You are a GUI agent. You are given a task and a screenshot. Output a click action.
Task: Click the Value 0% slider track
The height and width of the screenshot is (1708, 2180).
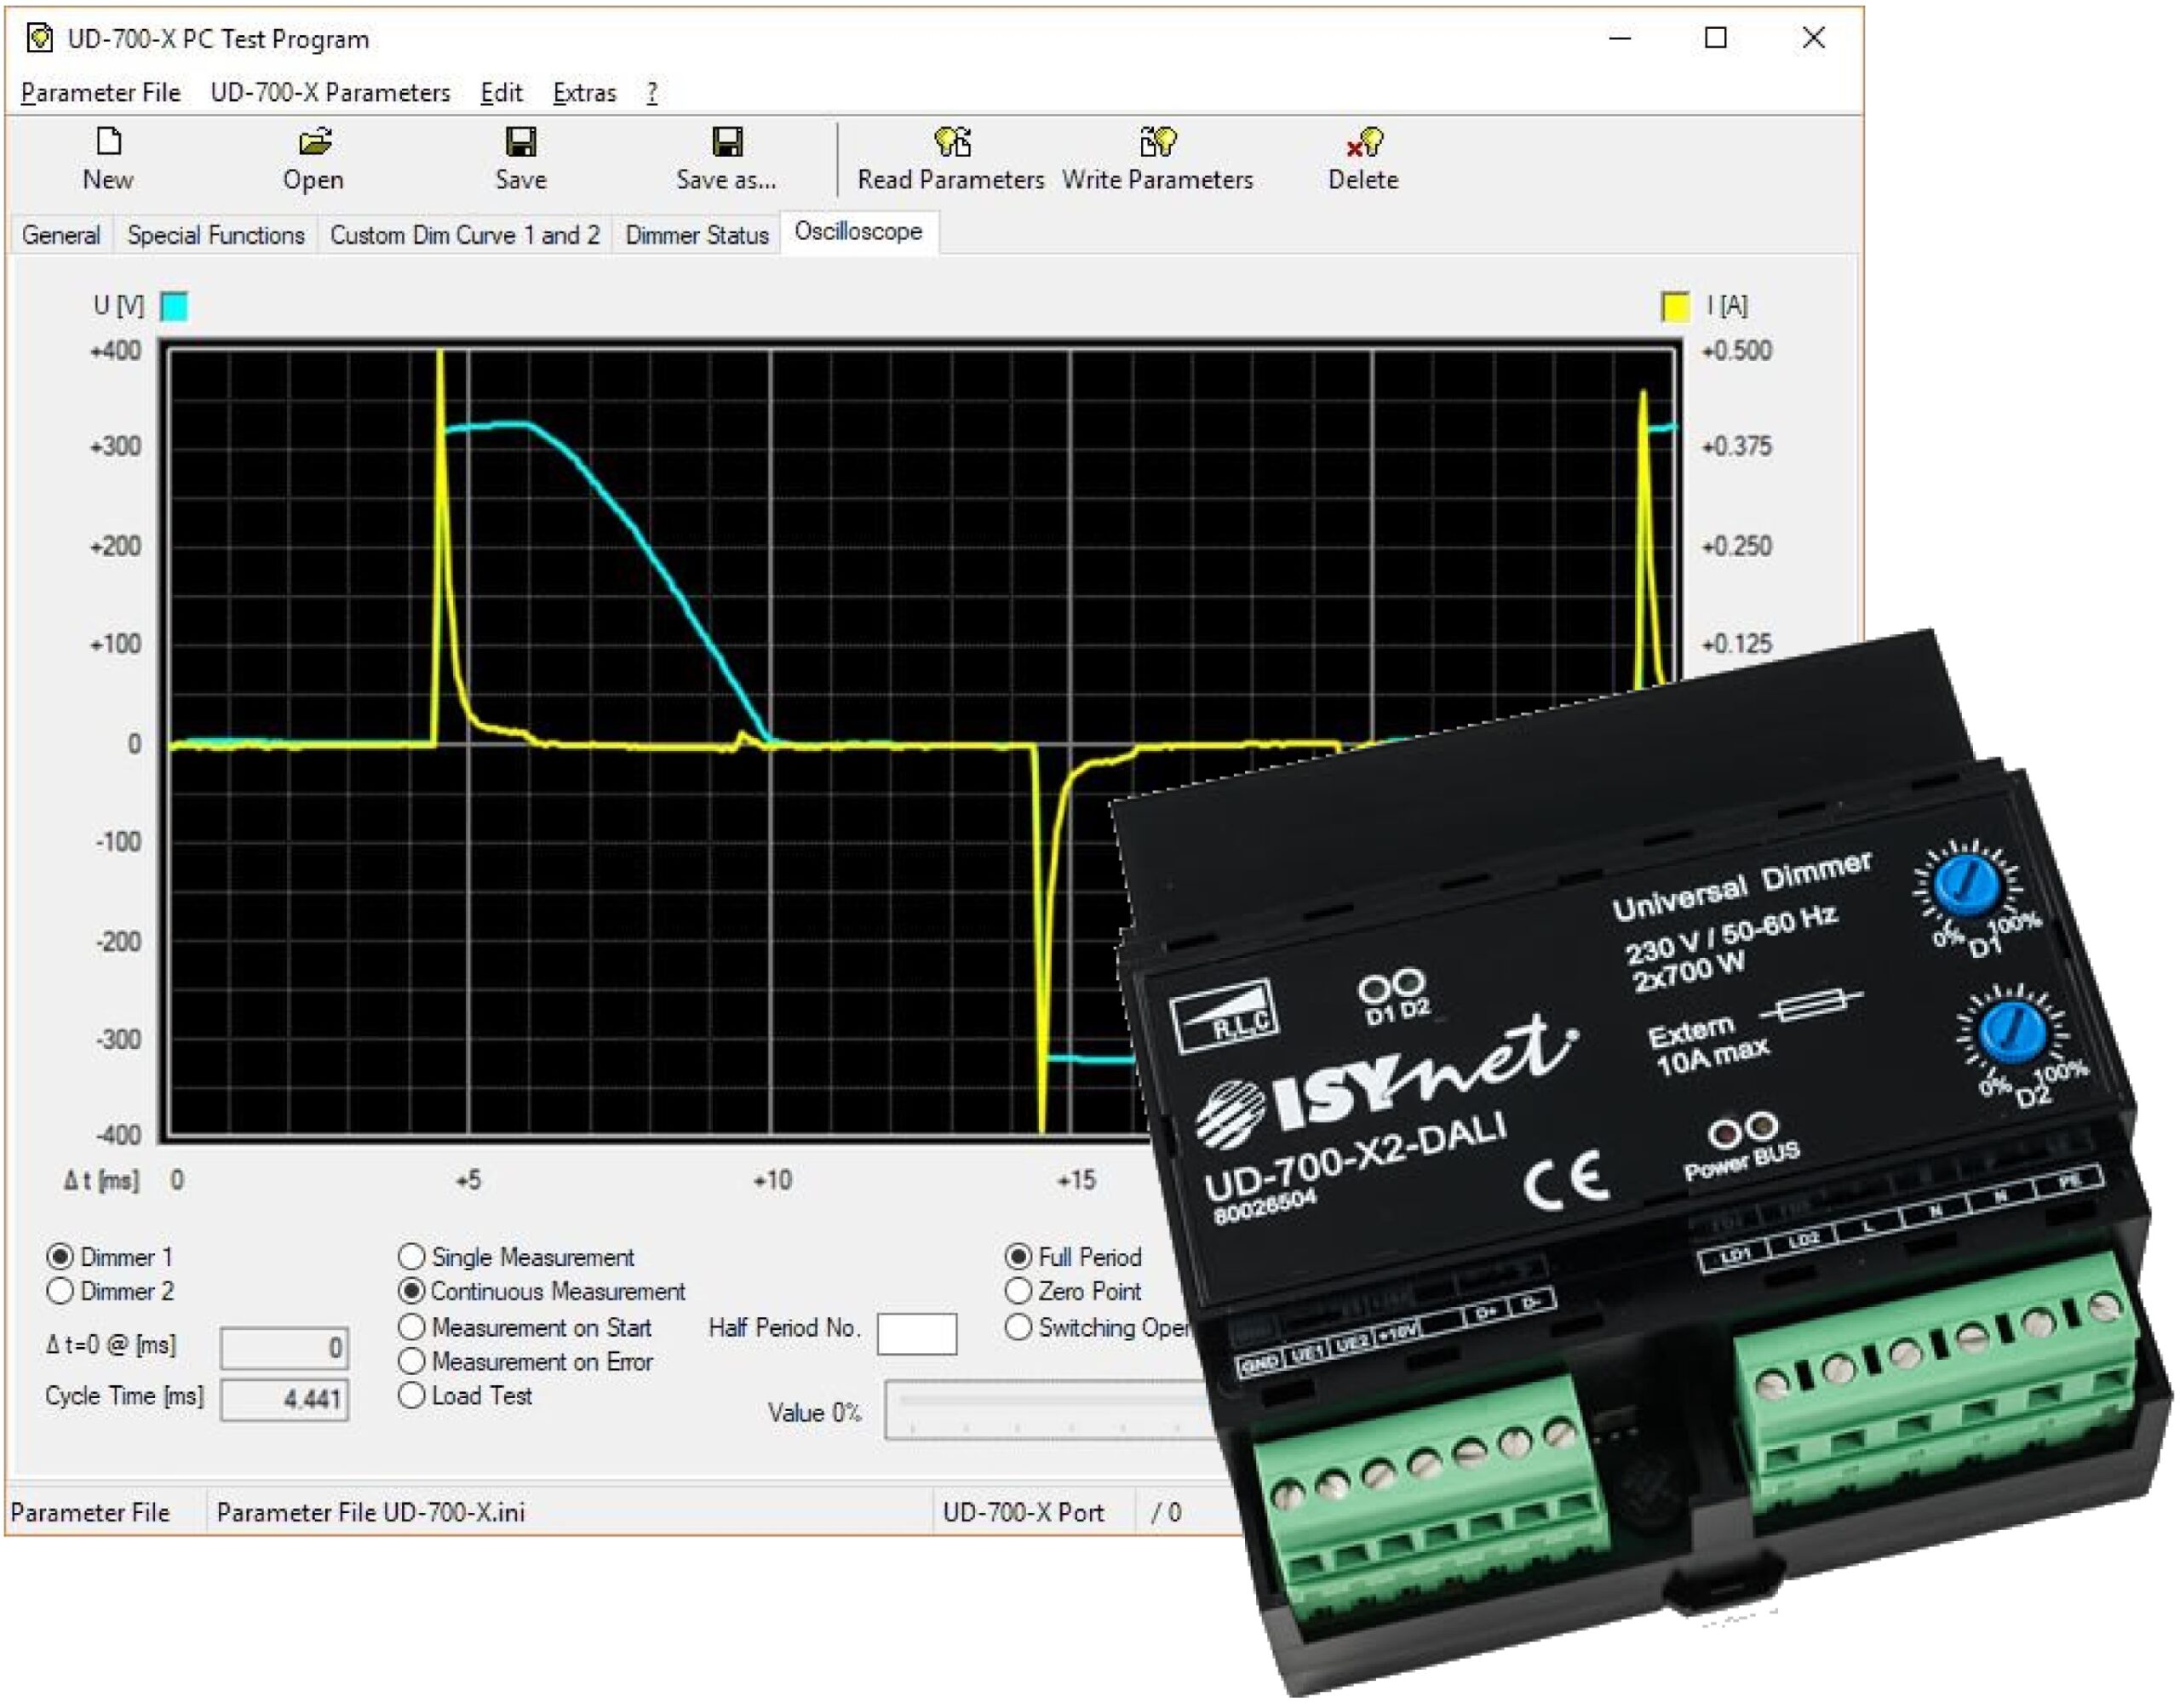(x=1050, y=1408)
